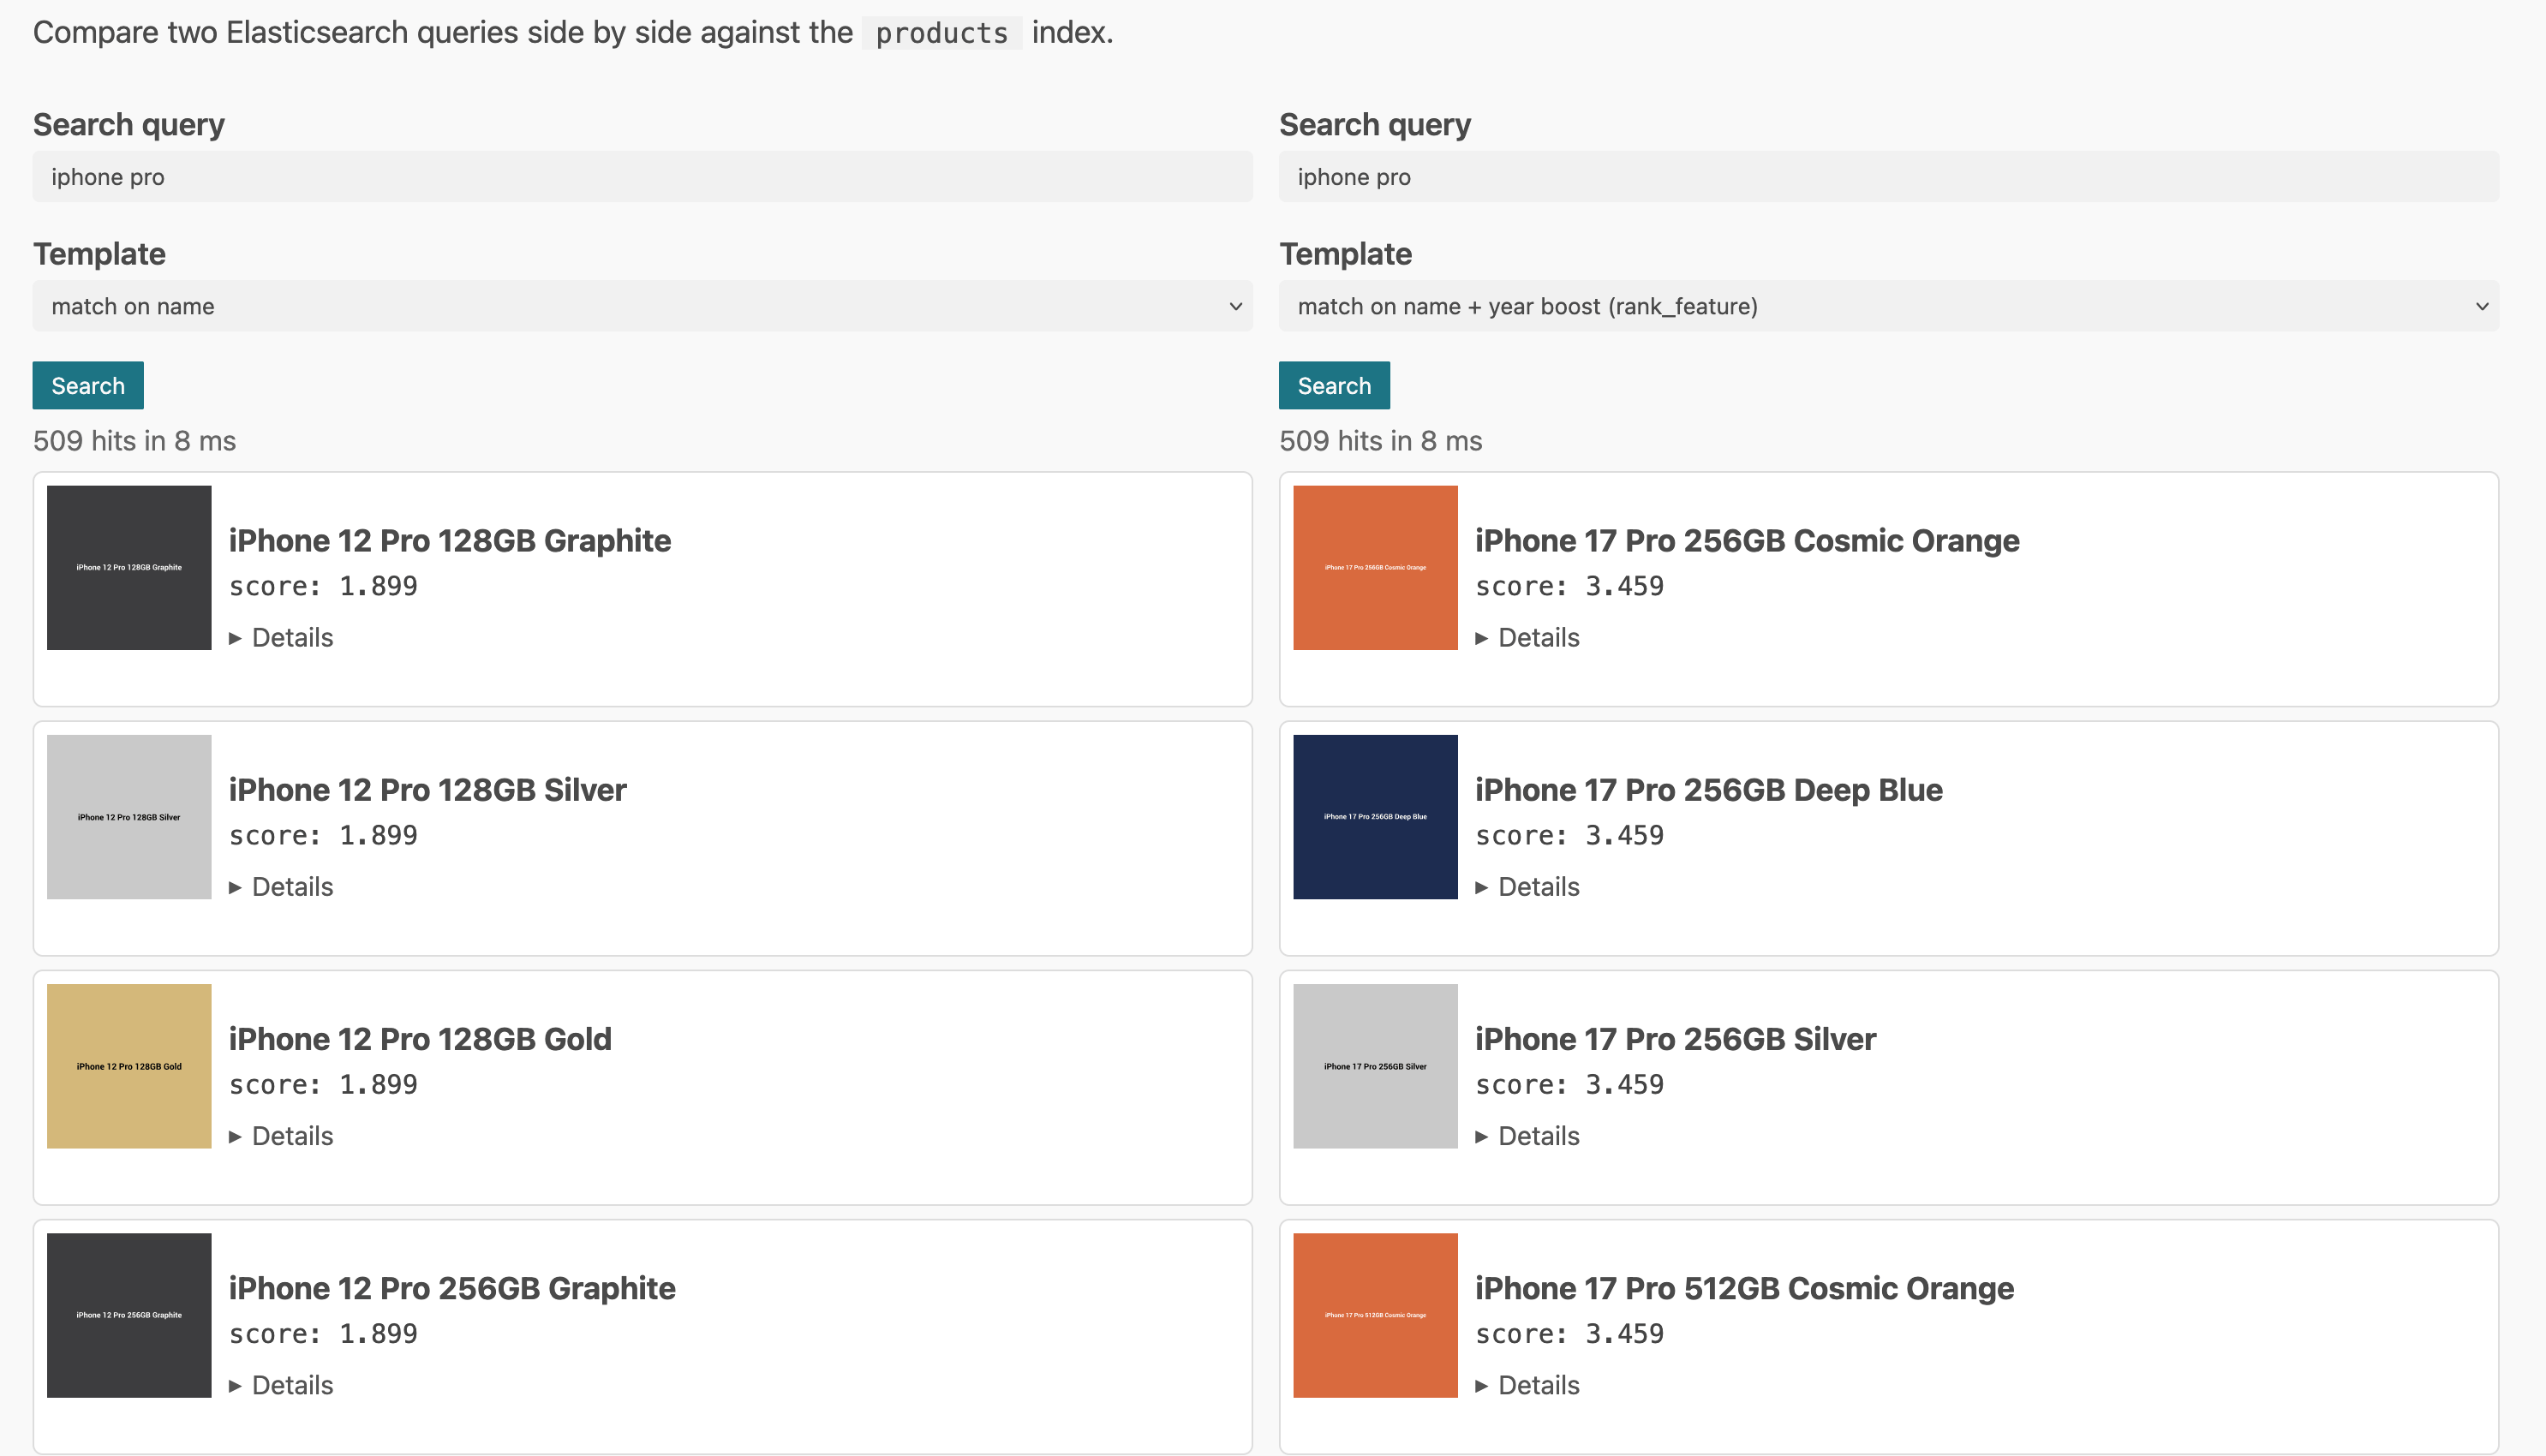Expand Details for iPhone 12 Pro 128GB Gold

[x=281, y=1135]
